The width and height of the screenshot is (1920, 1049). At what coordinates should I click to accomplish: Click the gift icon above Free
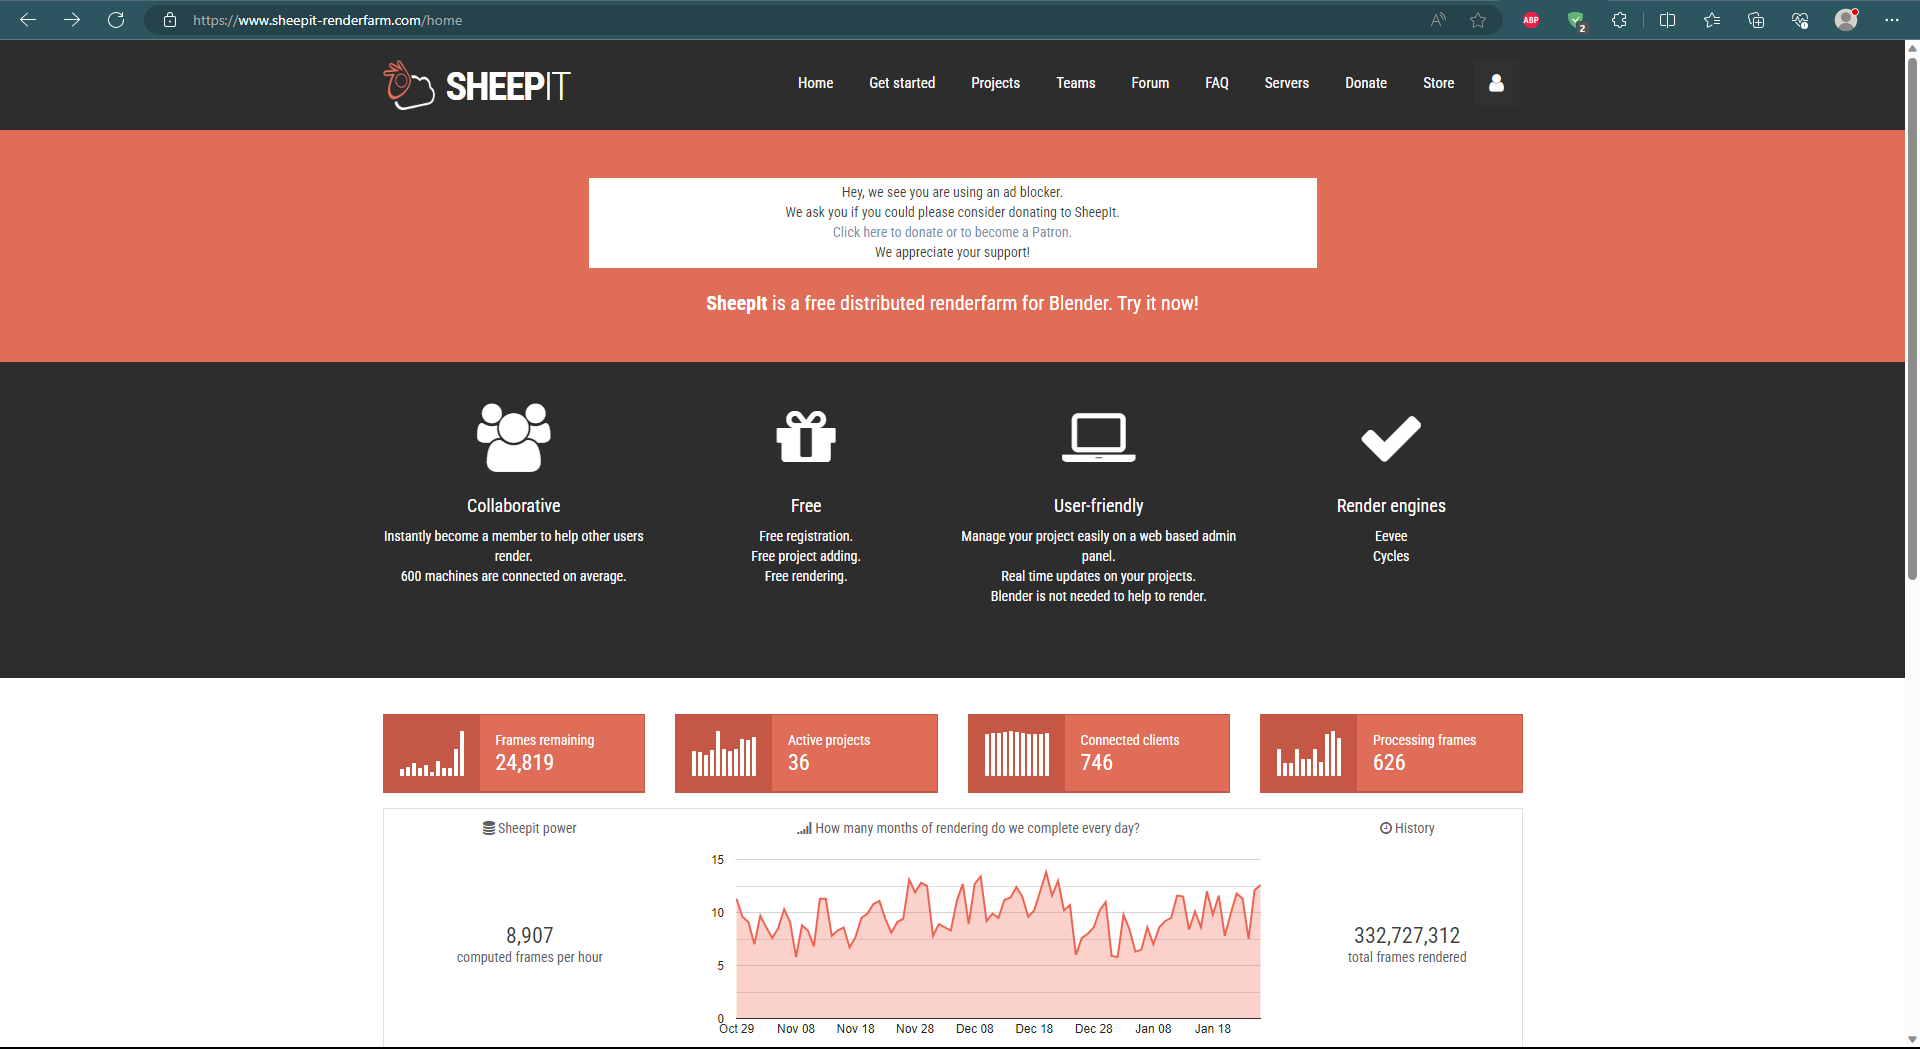tap(805, 437)
